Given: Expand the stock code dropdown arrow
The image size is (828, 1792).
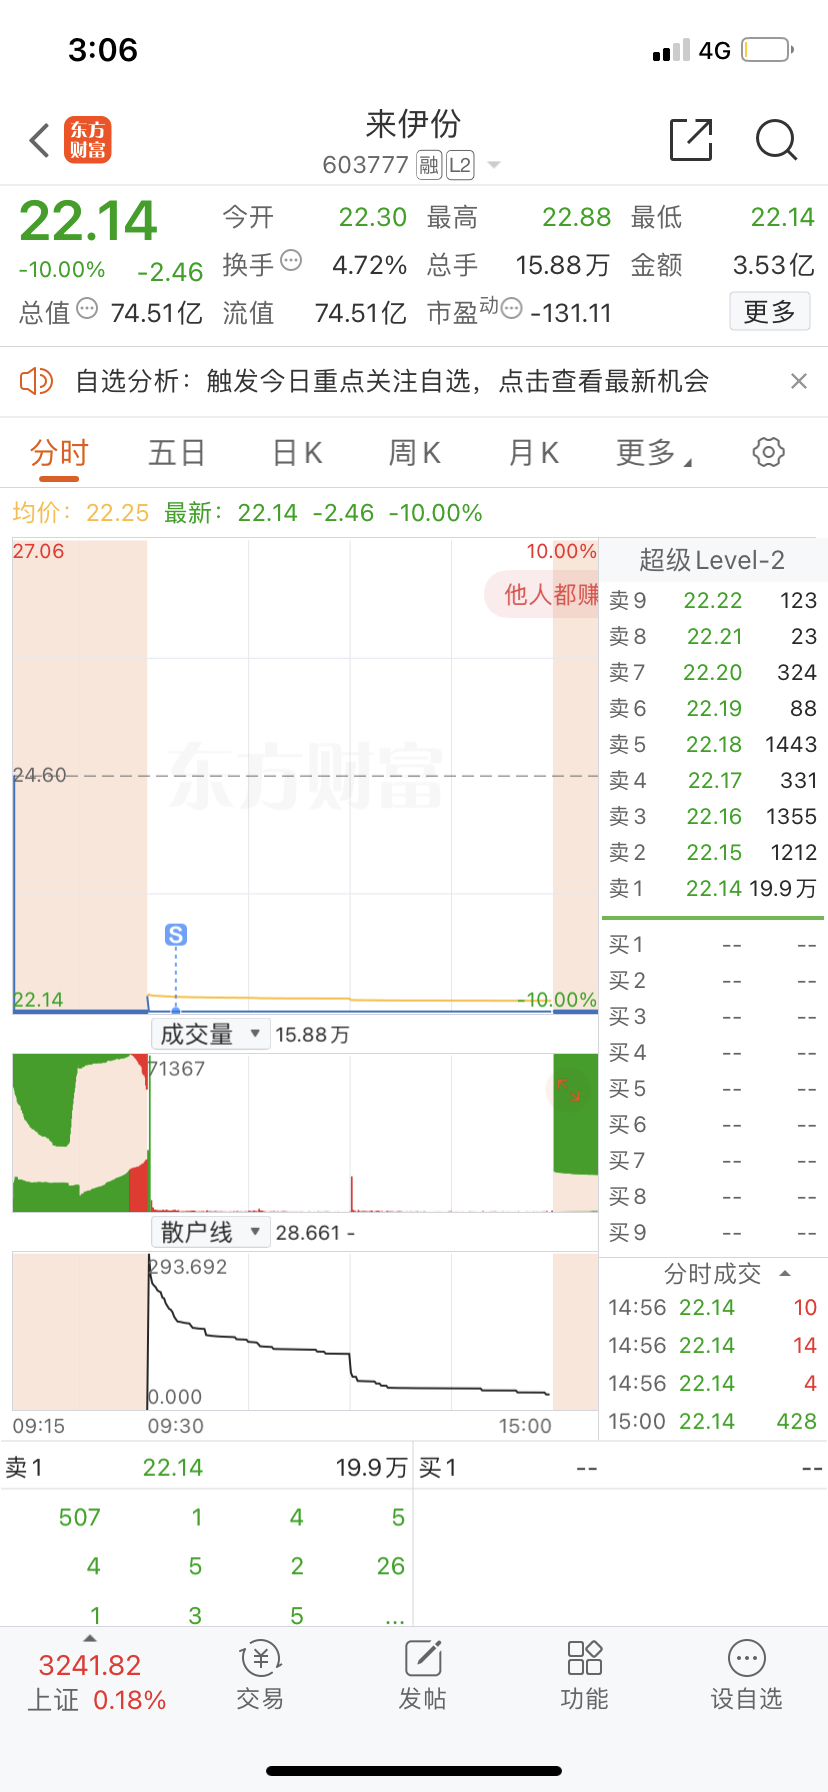Looking at the screenshot, I should (x=493, y=165).
